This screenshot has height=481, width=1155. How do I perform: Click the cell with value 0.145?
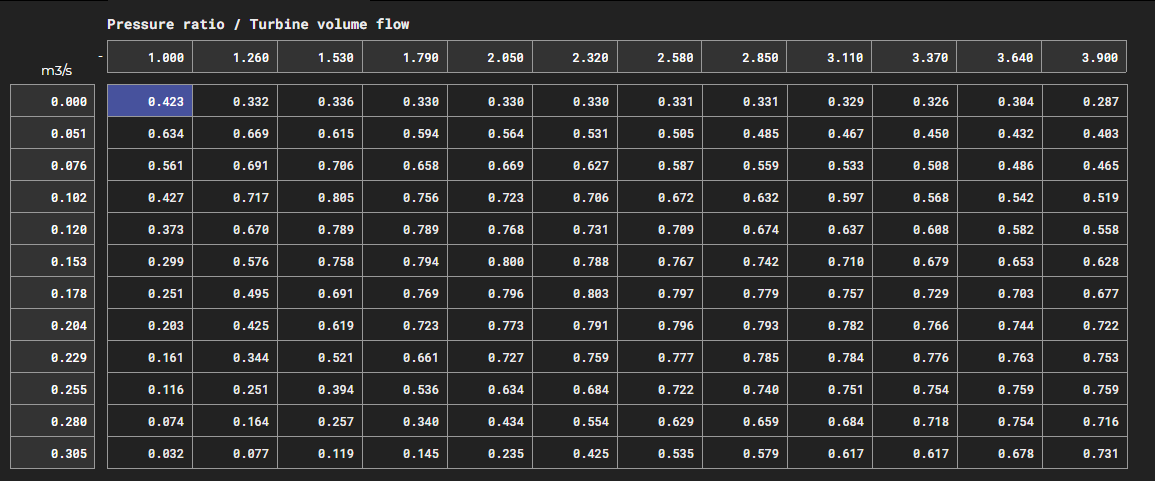click(405, 453)
